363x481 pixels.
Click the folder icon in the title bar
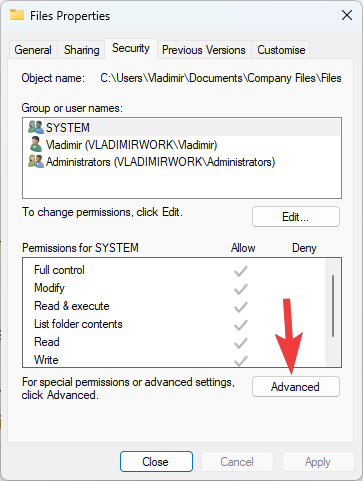pyautogui.click(x=17, y=15)
